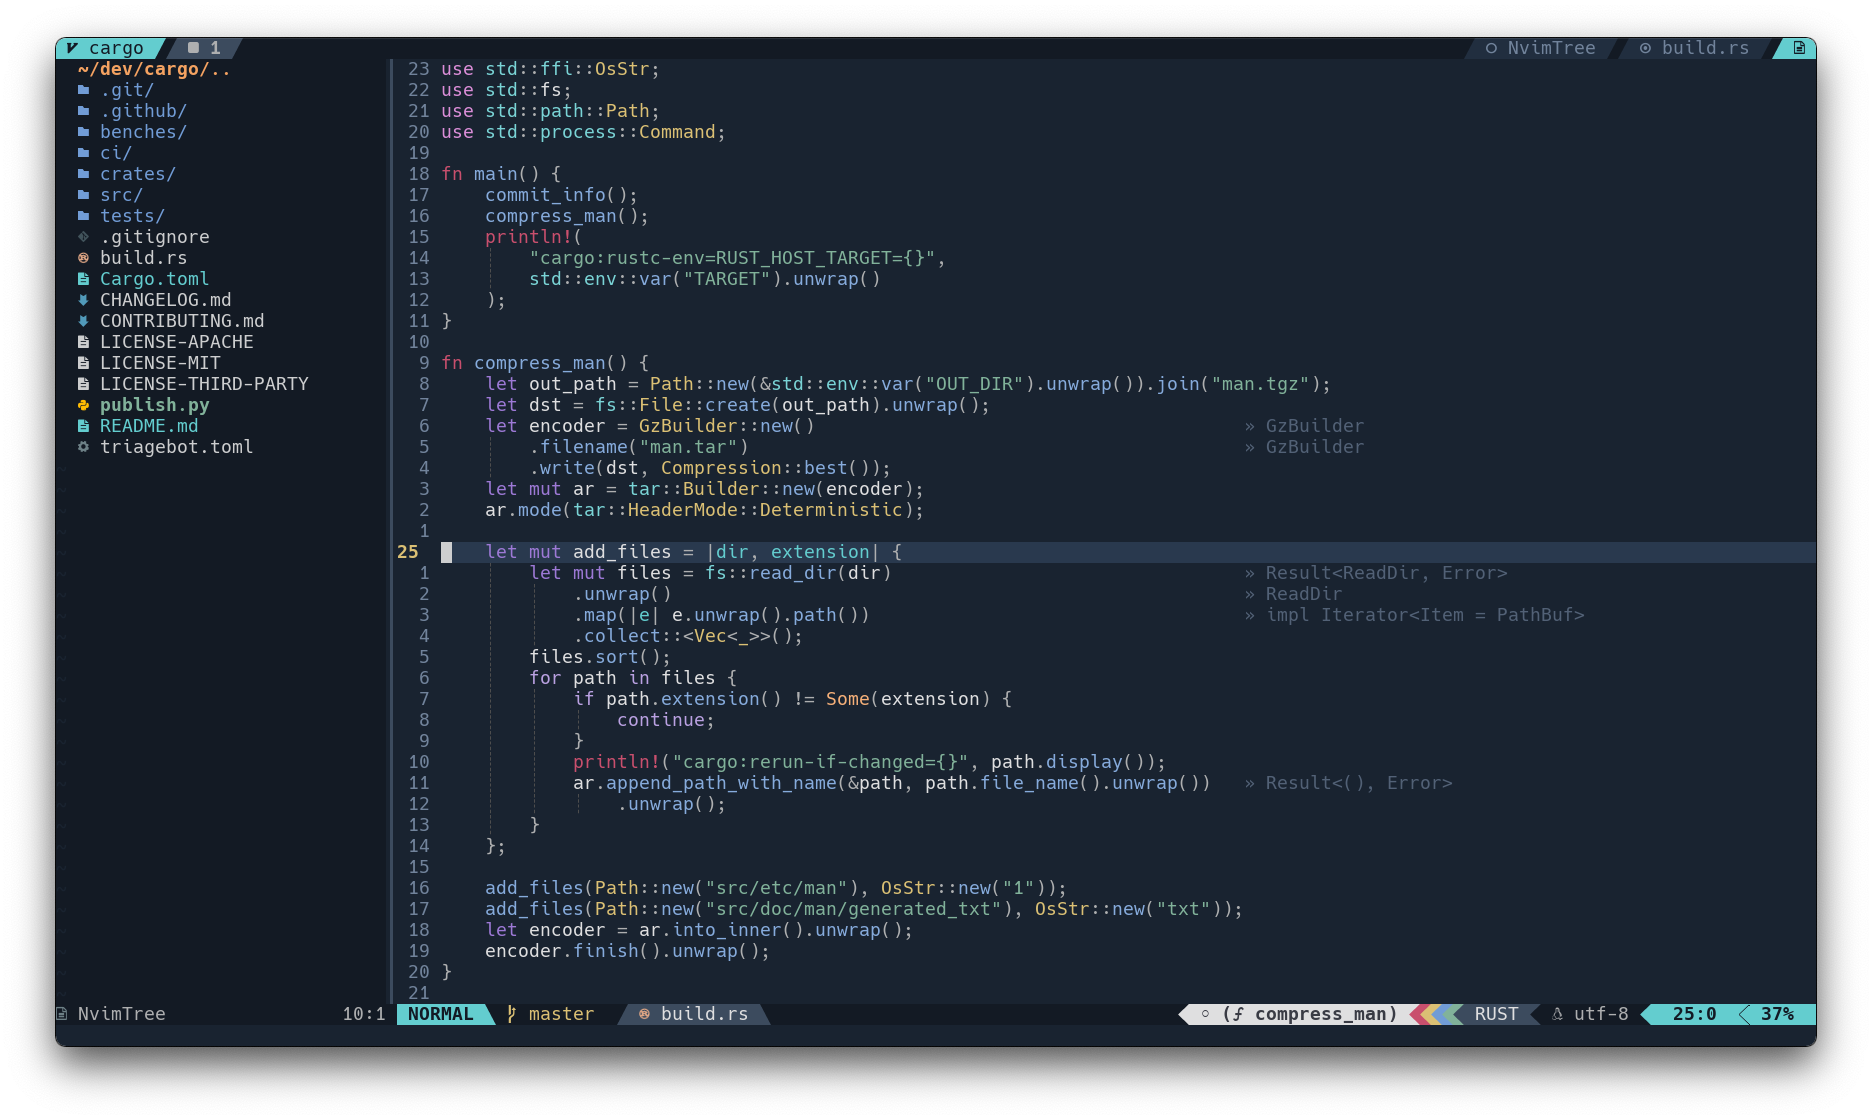Screen dimensions: 1872x1120
Task: Click the Rust icon beside build.rs
Action: 84,257
